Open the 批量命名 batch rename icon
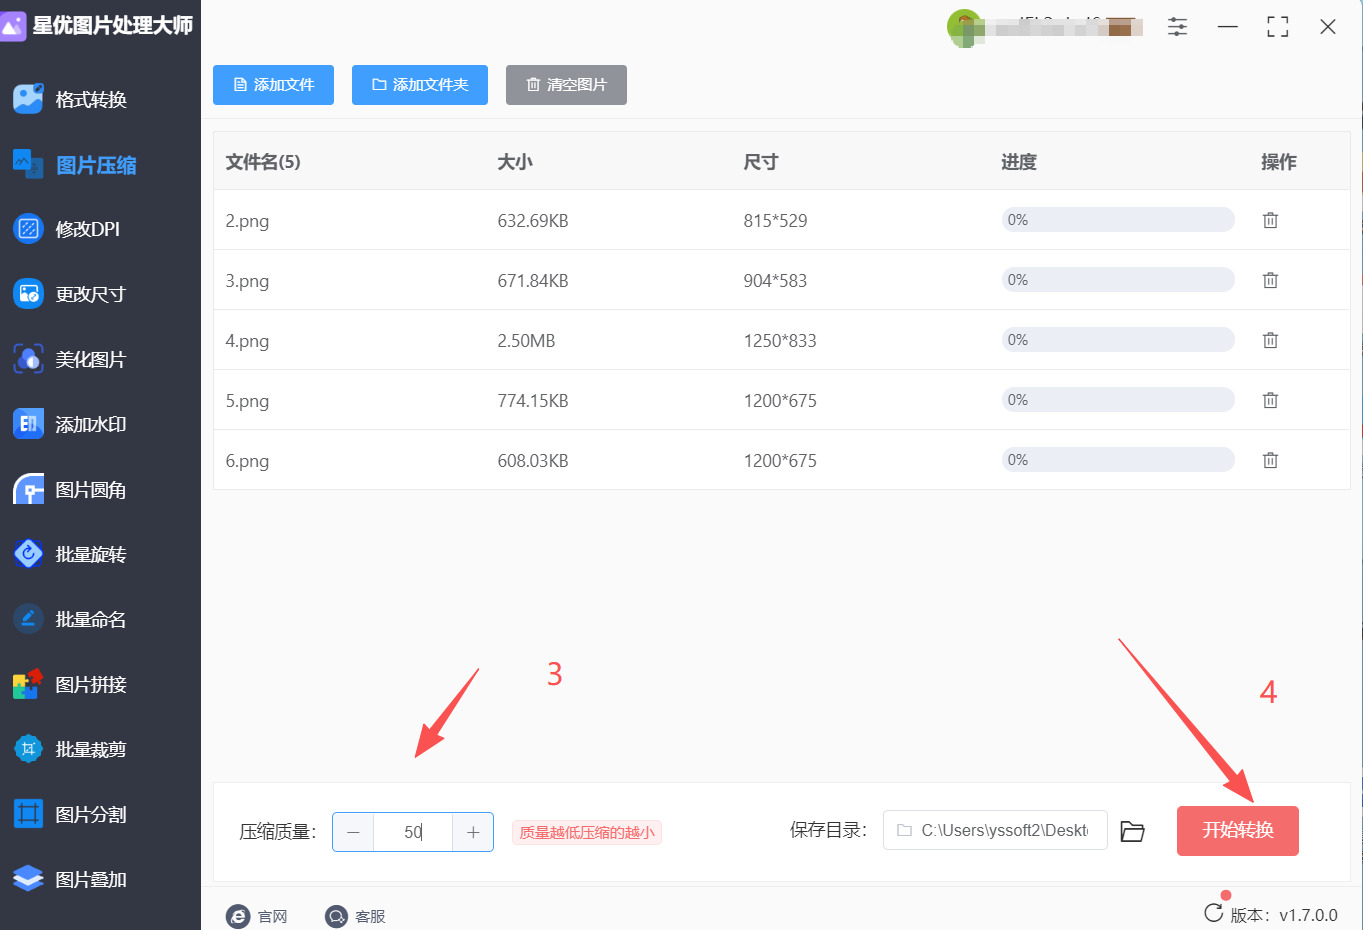The image size is (1363, 930). [28, 619]
